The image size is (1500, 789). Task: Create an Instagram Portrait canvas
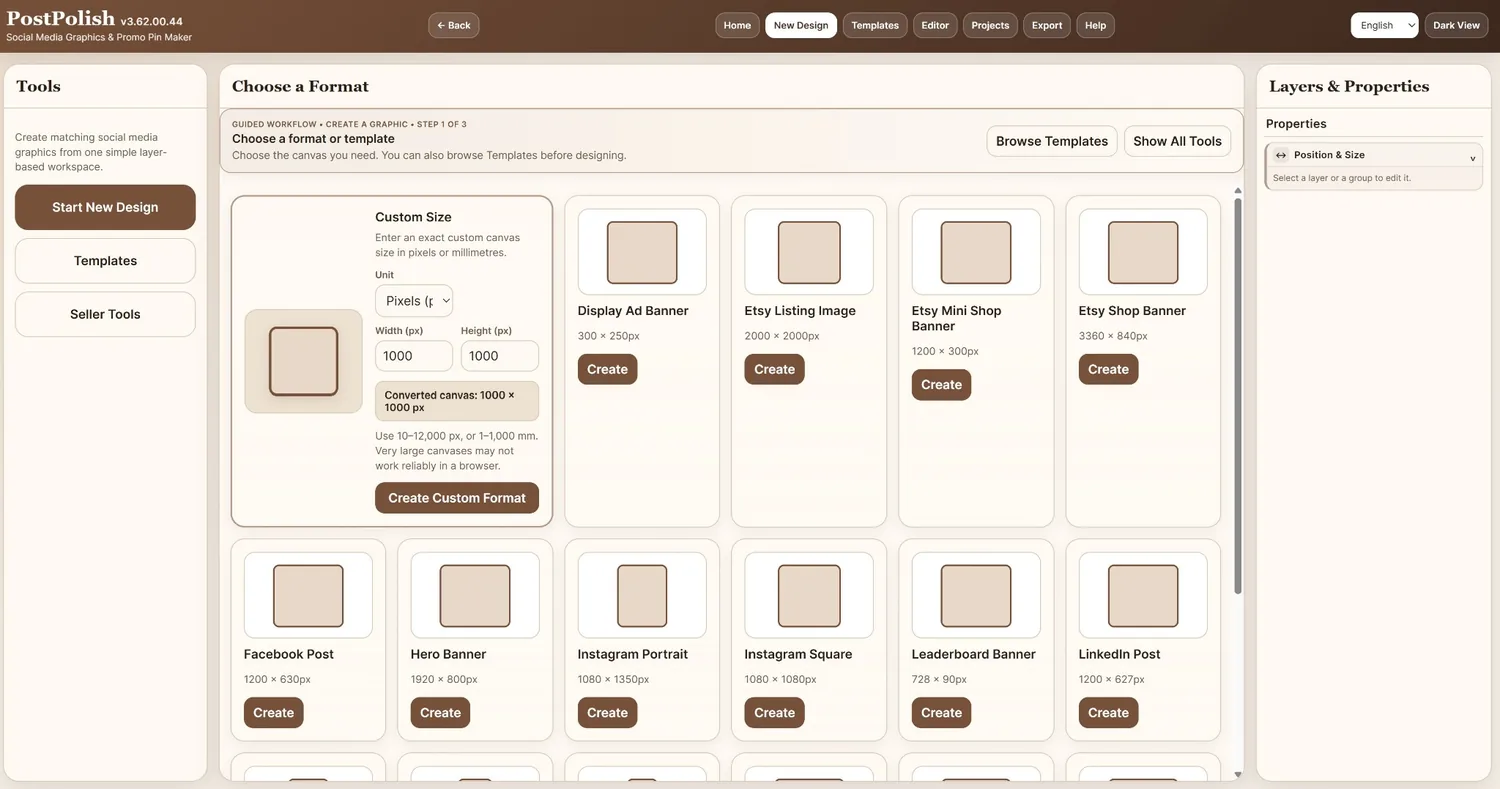[x=607, y=713]
